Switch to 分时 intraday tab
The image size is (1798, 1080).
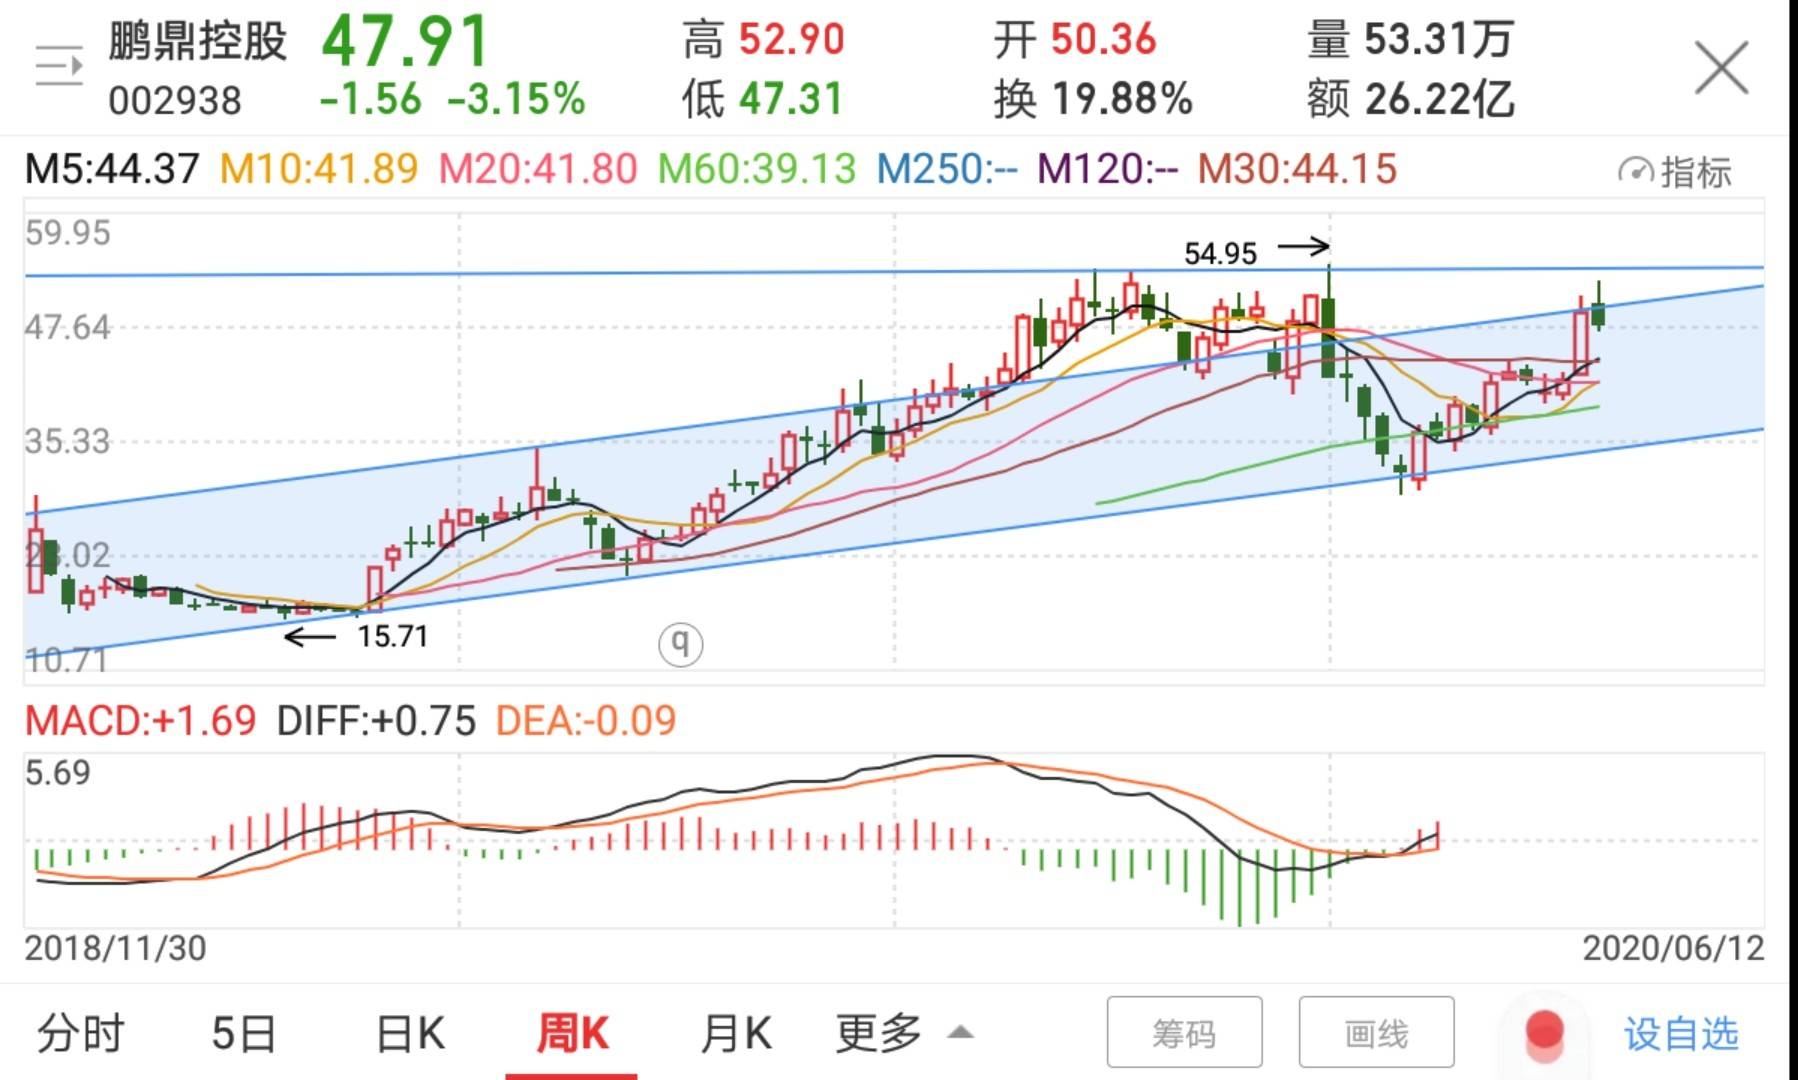[80, 1034]
